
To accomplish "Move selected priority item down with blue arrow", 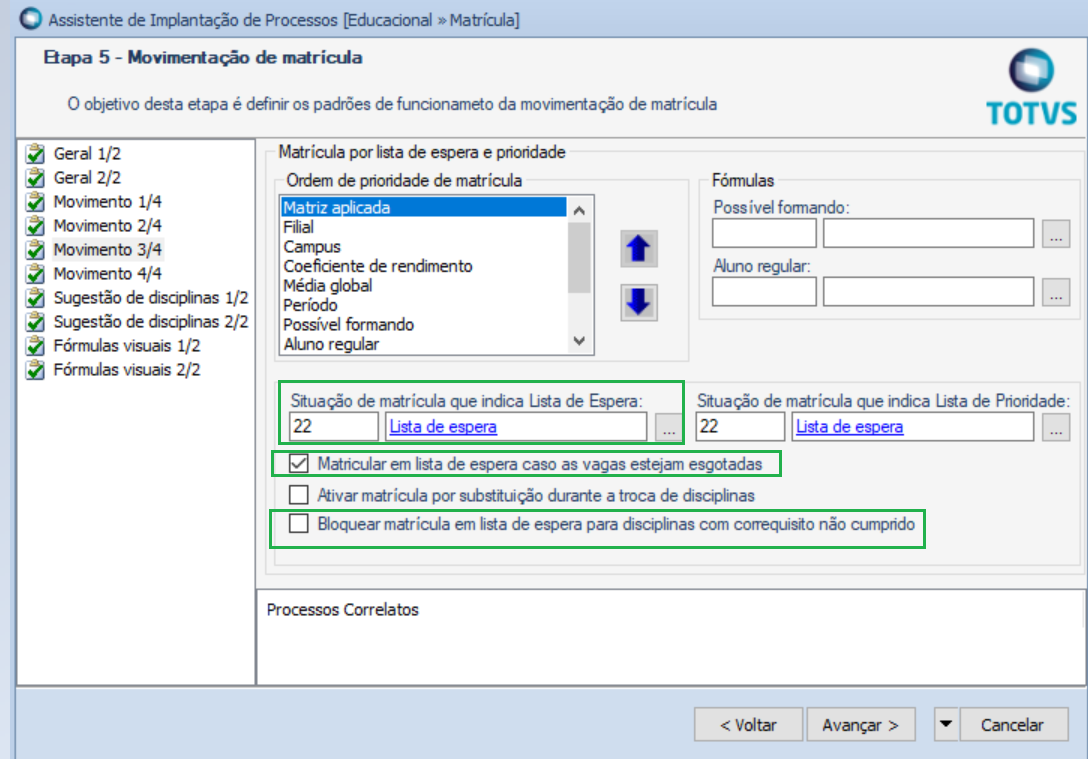I will pyautogui.click(x=638, y=302).
